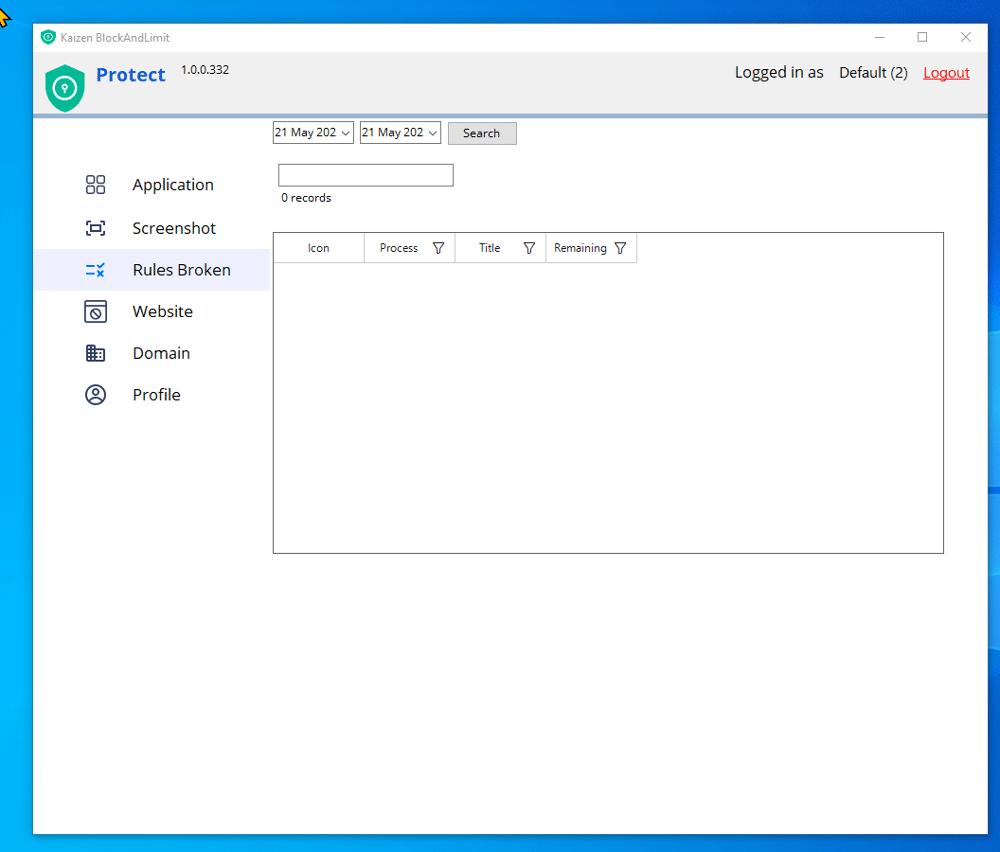Click the Screenshot capture icon
This screenshot has height=852, width=1000.
coord(95,228)
